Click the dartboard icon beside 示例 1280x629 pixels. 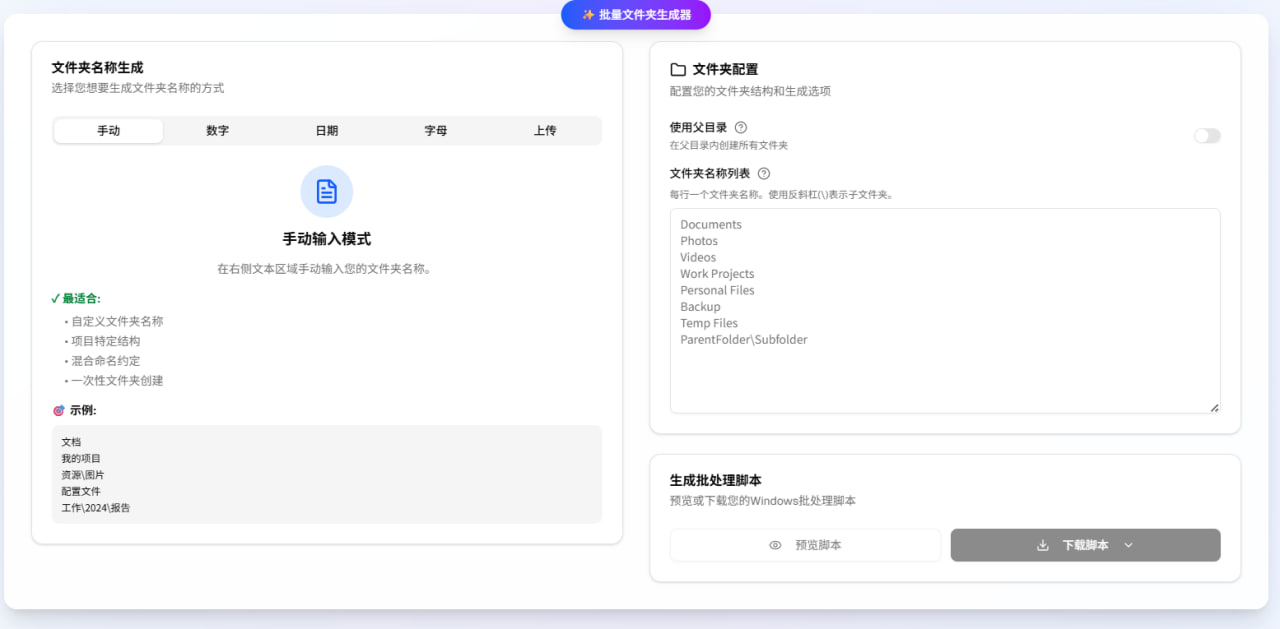58,409
